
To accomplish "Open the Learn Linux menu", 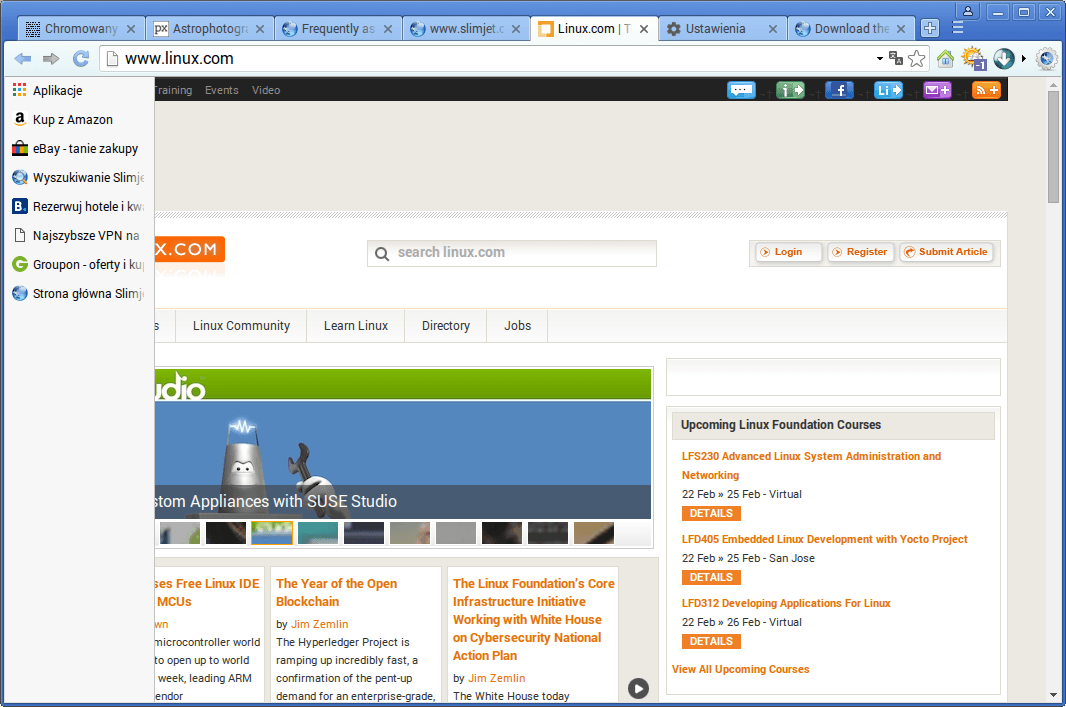I will point(356,326).
